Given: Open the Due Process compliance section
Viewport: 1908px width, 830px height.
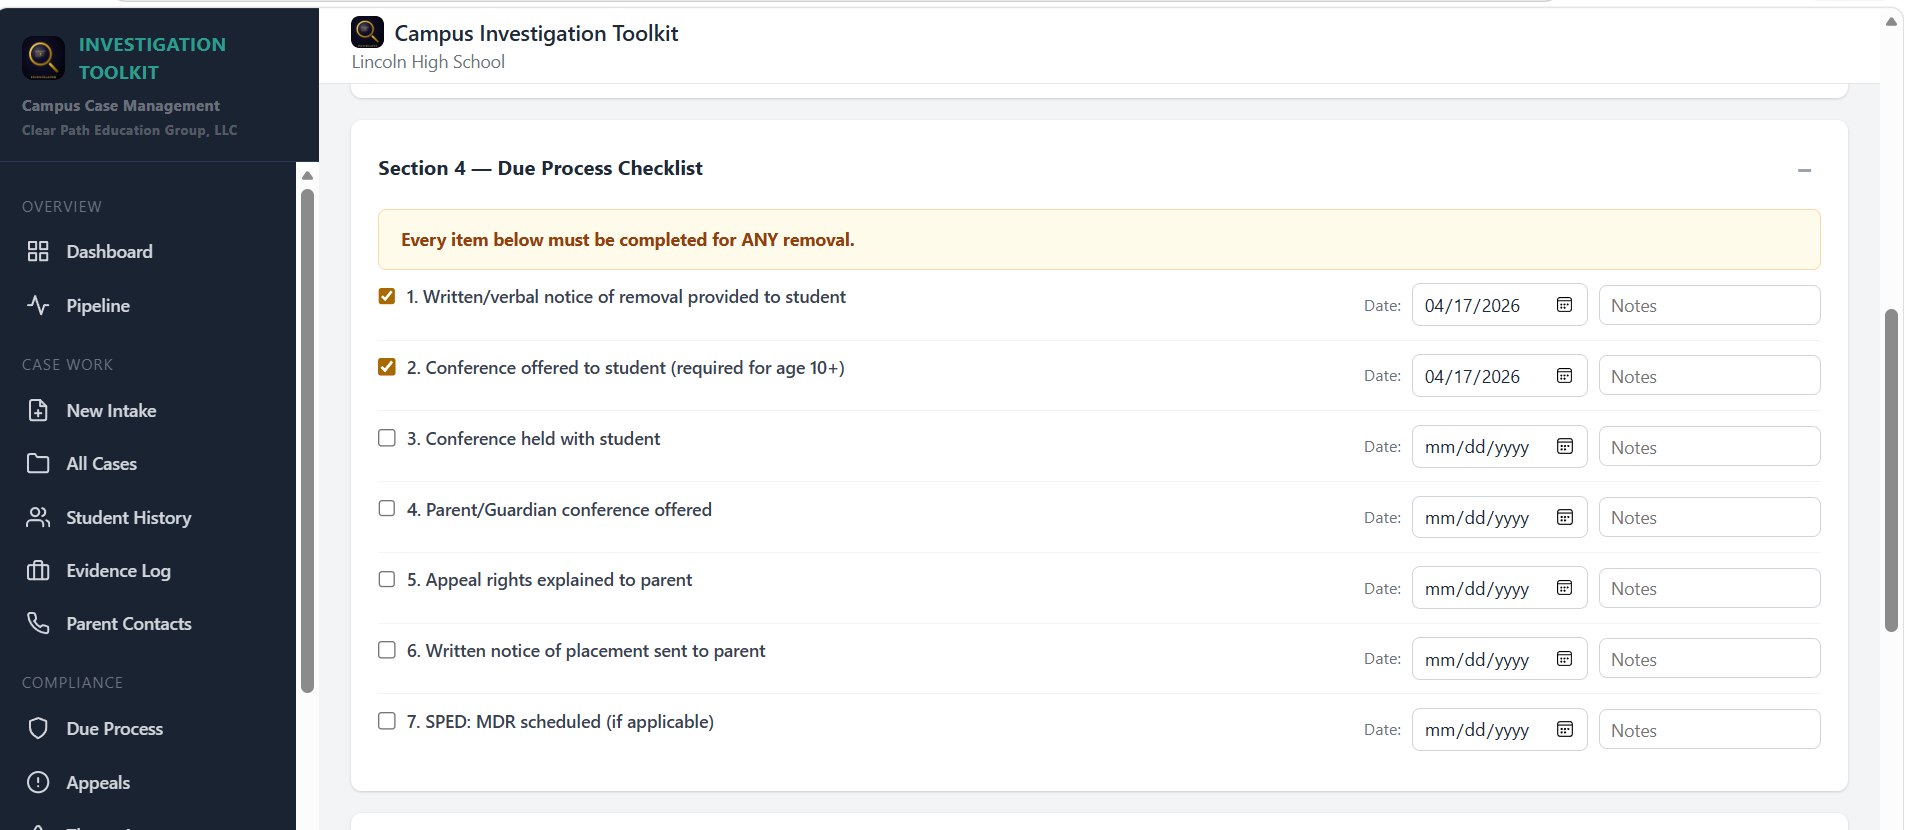Looking at the screenshot, I should [114, 728].
